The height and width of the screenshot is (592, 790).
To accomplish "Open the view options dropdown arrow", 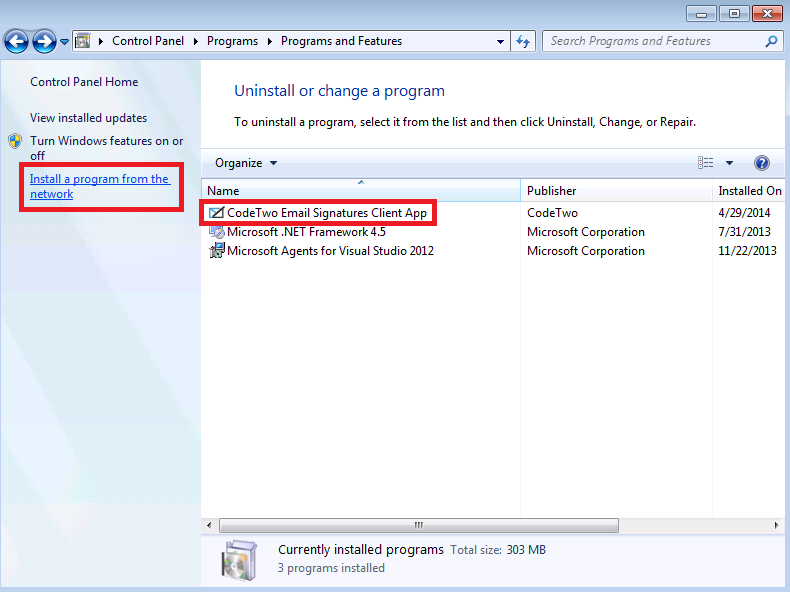I will (x=729, y=163).
